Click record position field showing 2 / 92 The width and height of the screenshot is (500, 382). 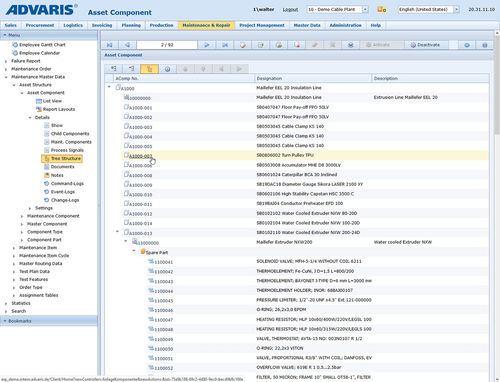(x=167, y=45)
